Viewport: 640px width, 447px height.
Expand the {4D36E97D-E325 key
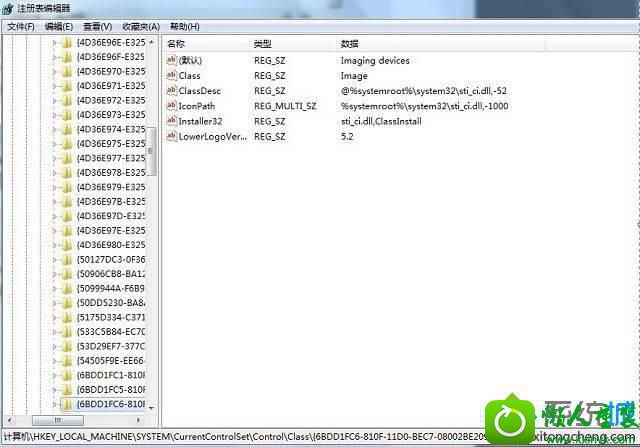(x=55, y=216)
